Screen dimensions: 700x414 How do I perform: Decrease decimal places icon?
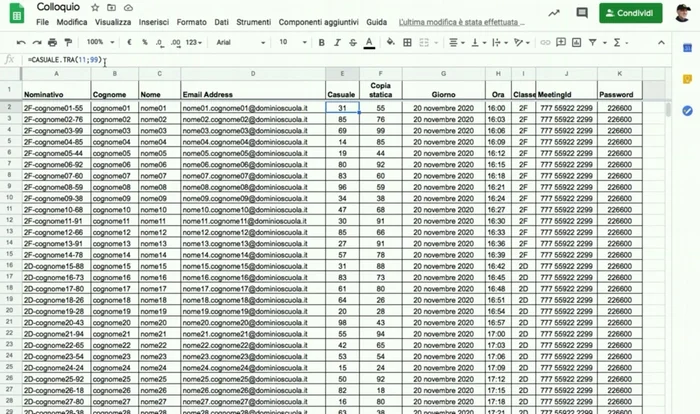pos(159,42)
